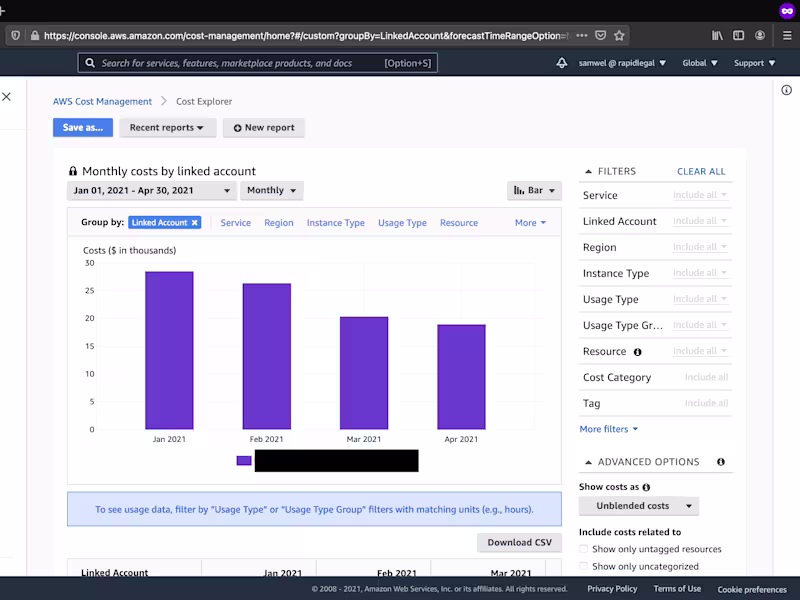Open the right-side info panel icon
The width and height of the screenshot is (800, 600).
[786, 91]
